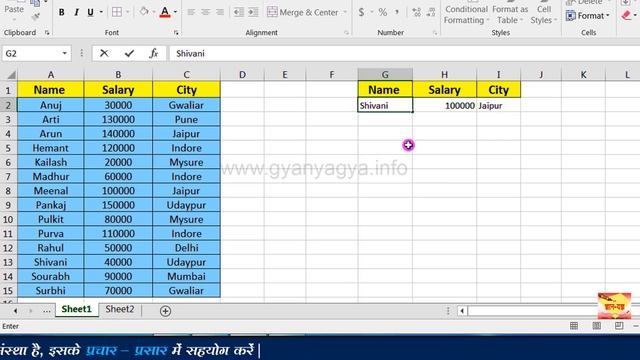640x360 pixels.
Task: Select column H header
Action: (x=444, y=75)
